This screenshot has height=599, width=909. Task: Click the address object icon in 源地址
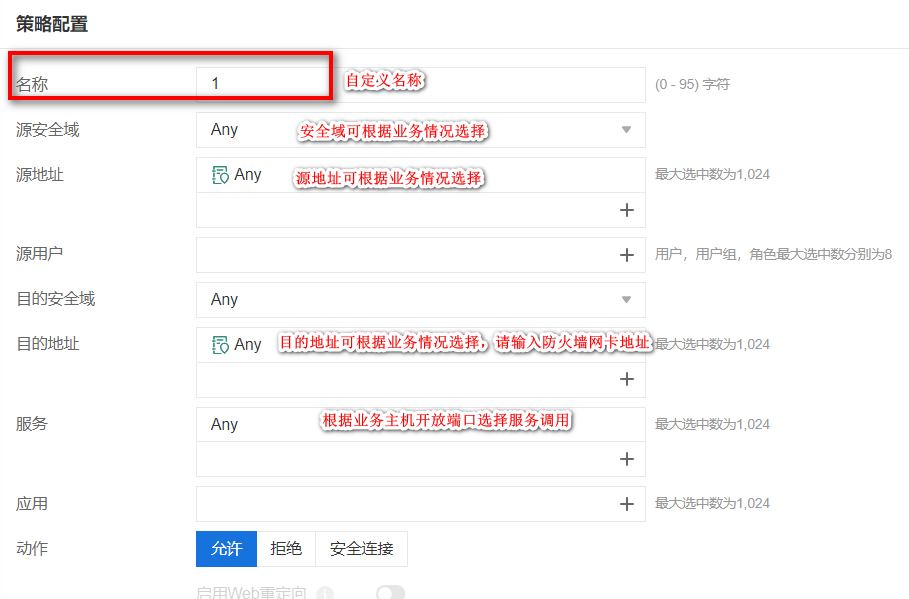point(220,175)
